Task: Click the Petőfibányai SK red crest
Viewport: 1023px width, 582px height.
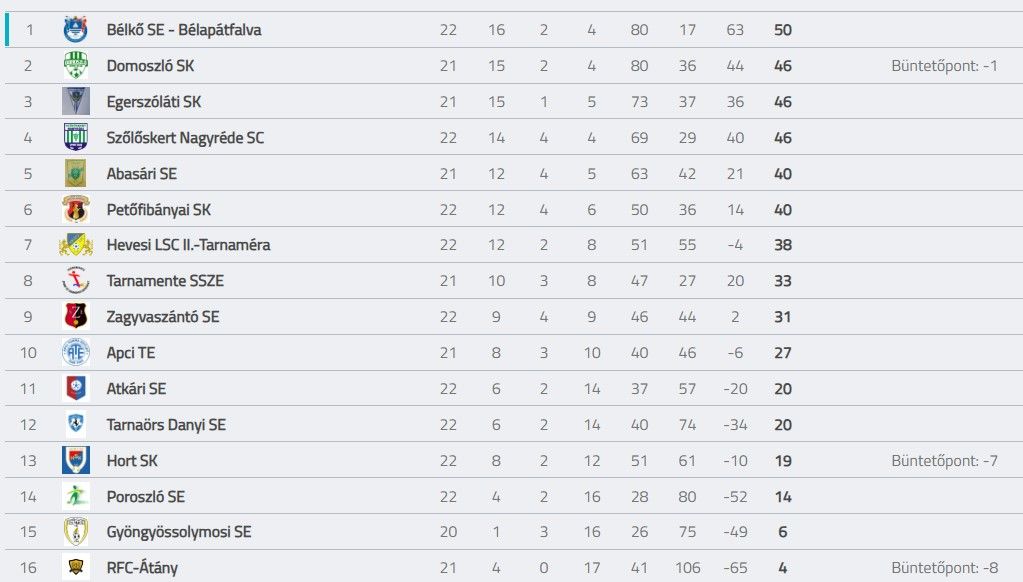Action: [x=76, y=209]
